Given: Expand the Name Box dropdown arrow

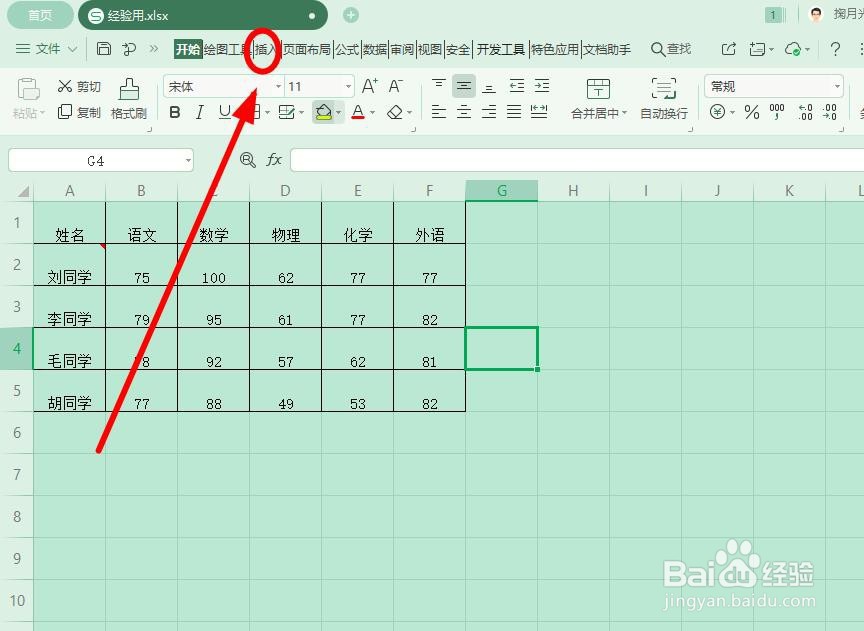Looking at the screenshot, I should (188, 161).
